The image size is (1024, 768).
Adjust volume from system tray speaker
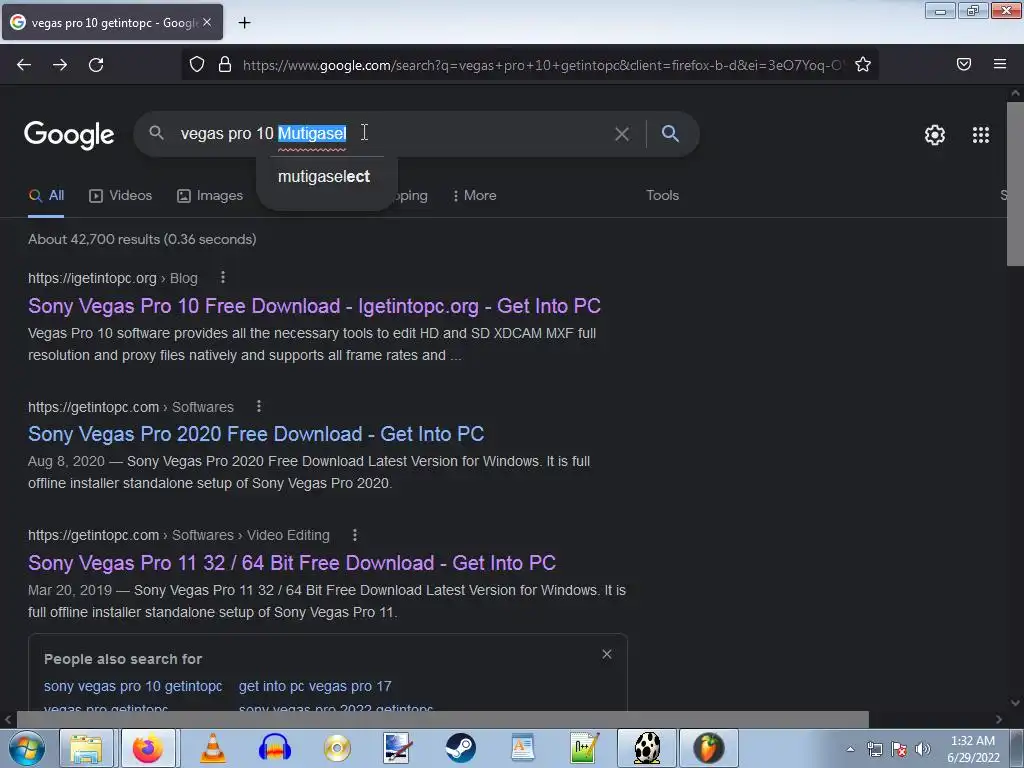(x=923, y=749)
